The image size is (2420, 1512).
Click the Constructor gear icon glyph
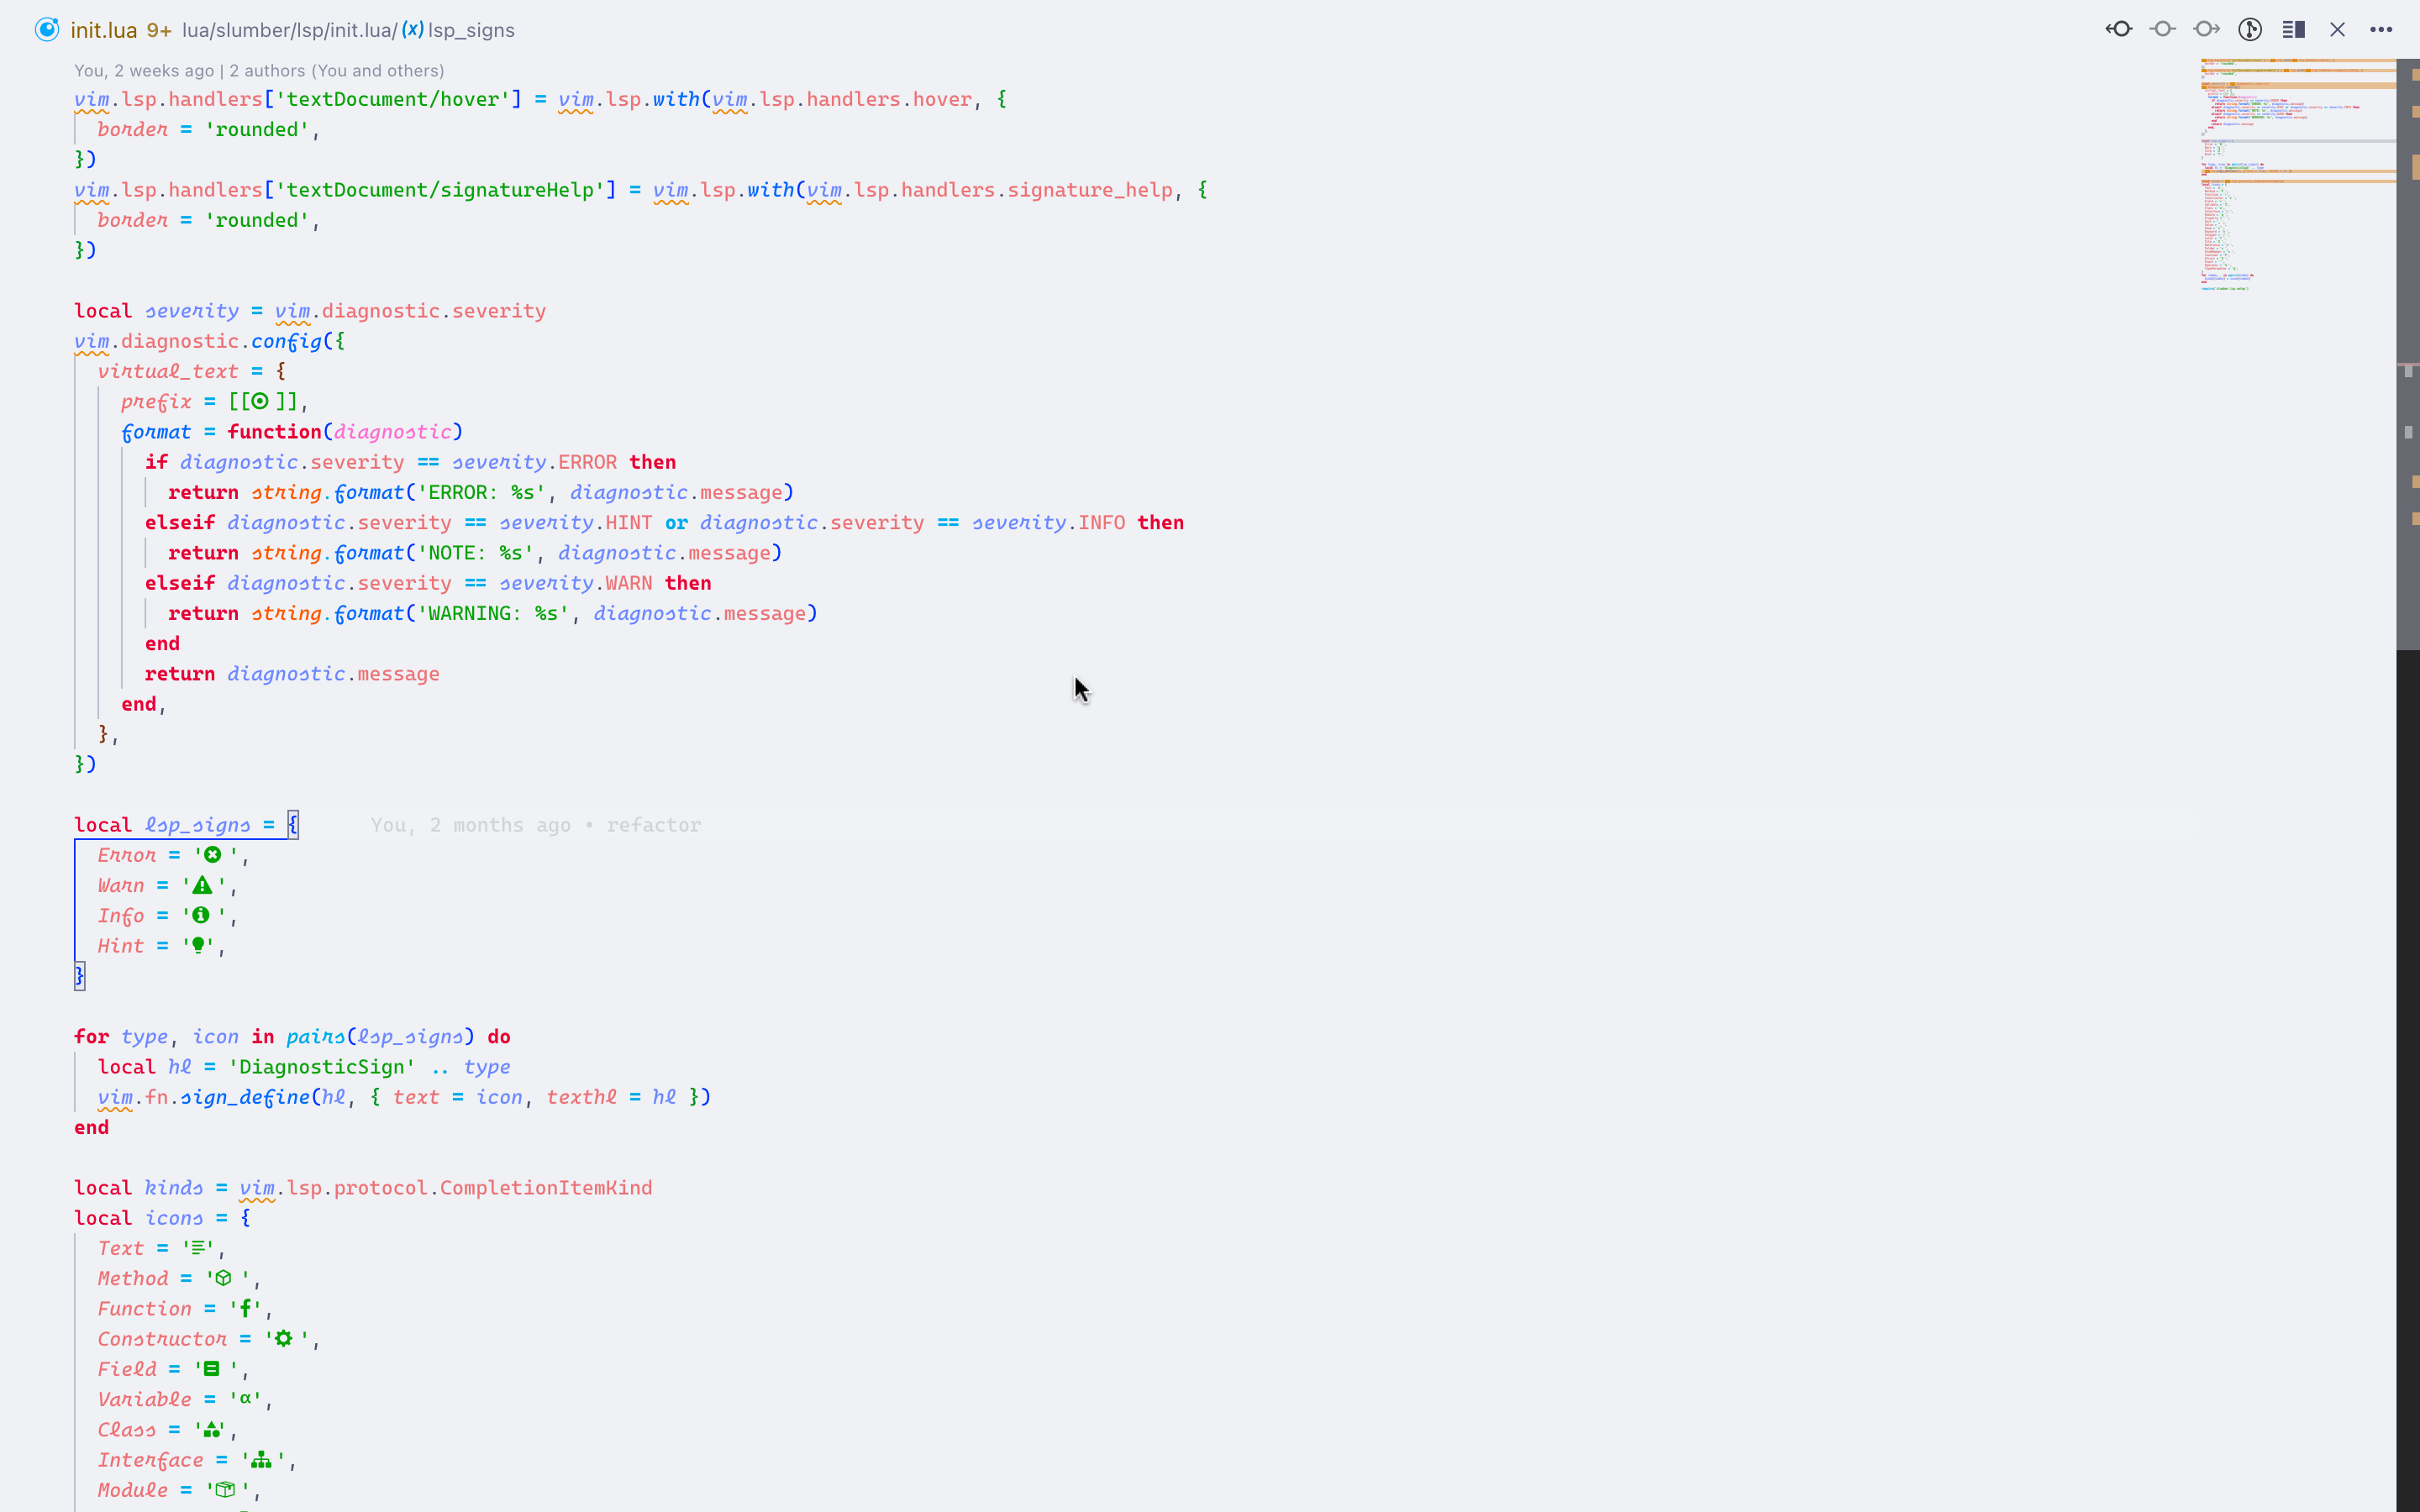(x=284, y=1339)
